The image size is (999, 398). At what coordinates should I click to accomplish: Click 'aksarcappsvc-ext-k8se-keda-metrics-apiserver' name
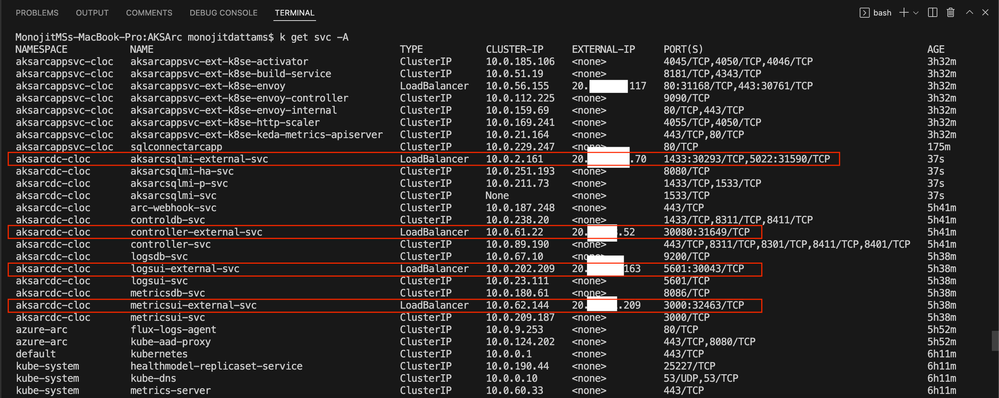pos(256,134)
